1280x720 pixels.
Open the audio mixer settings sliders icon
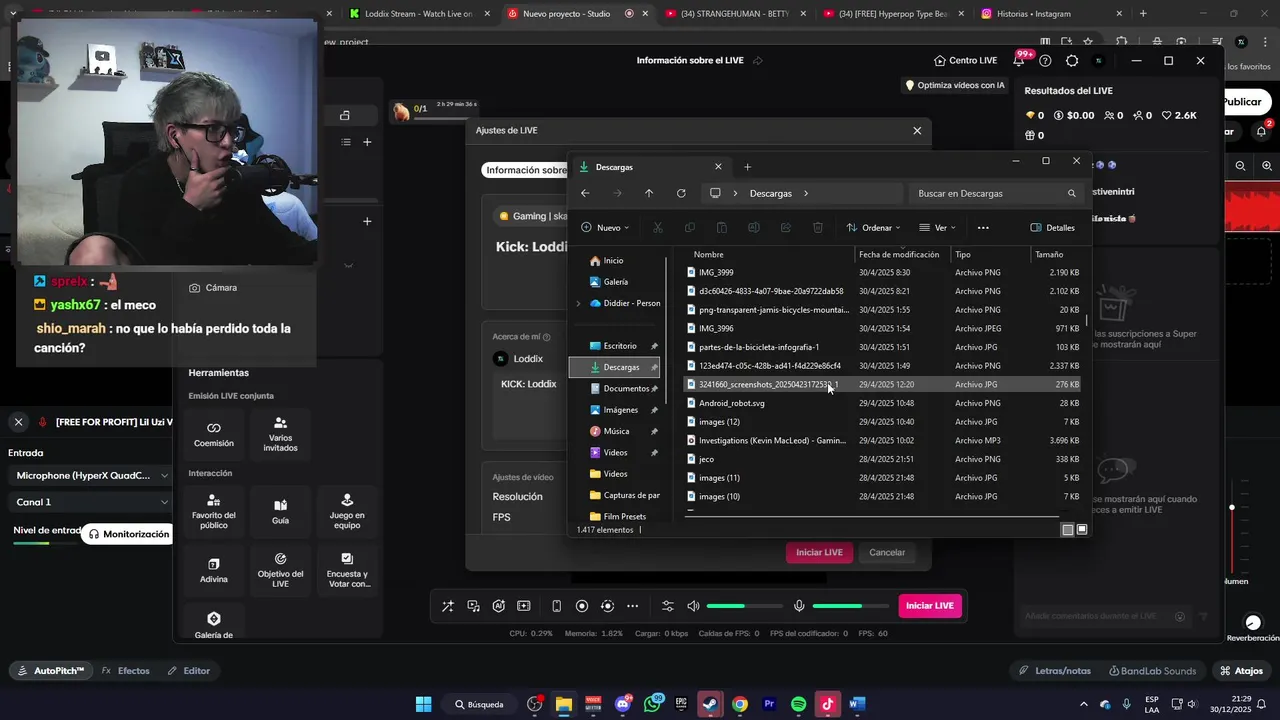[668, 606]
